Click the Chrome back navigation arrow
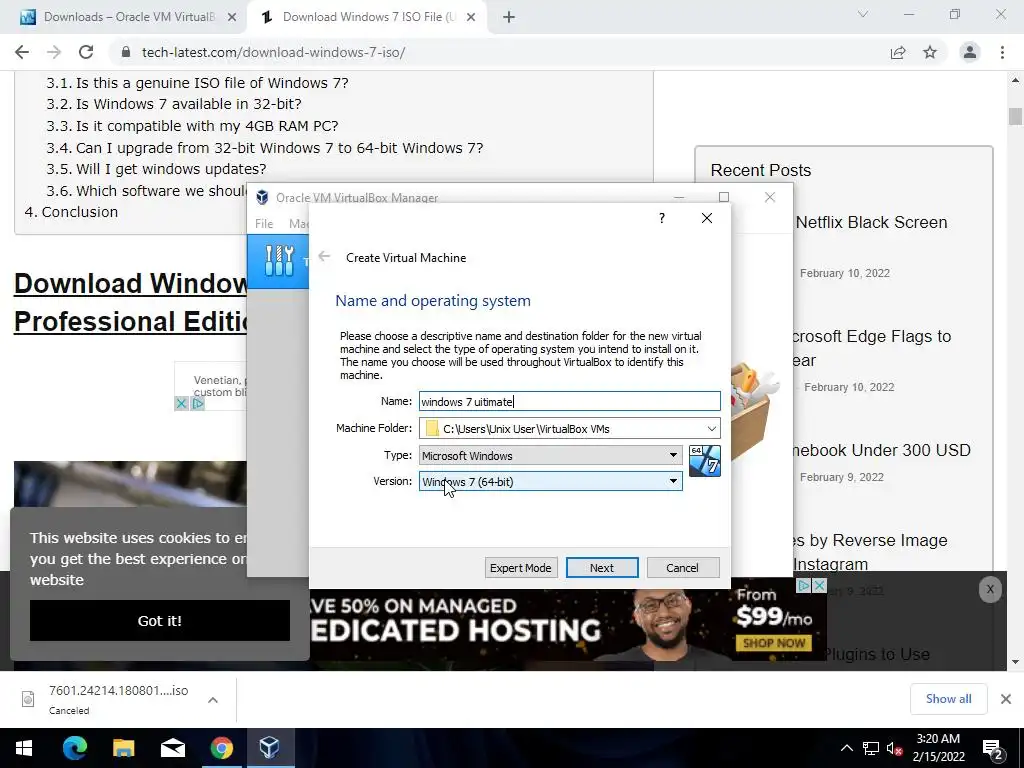Viewport: 1024px width, 768px height. click(22, 52)
